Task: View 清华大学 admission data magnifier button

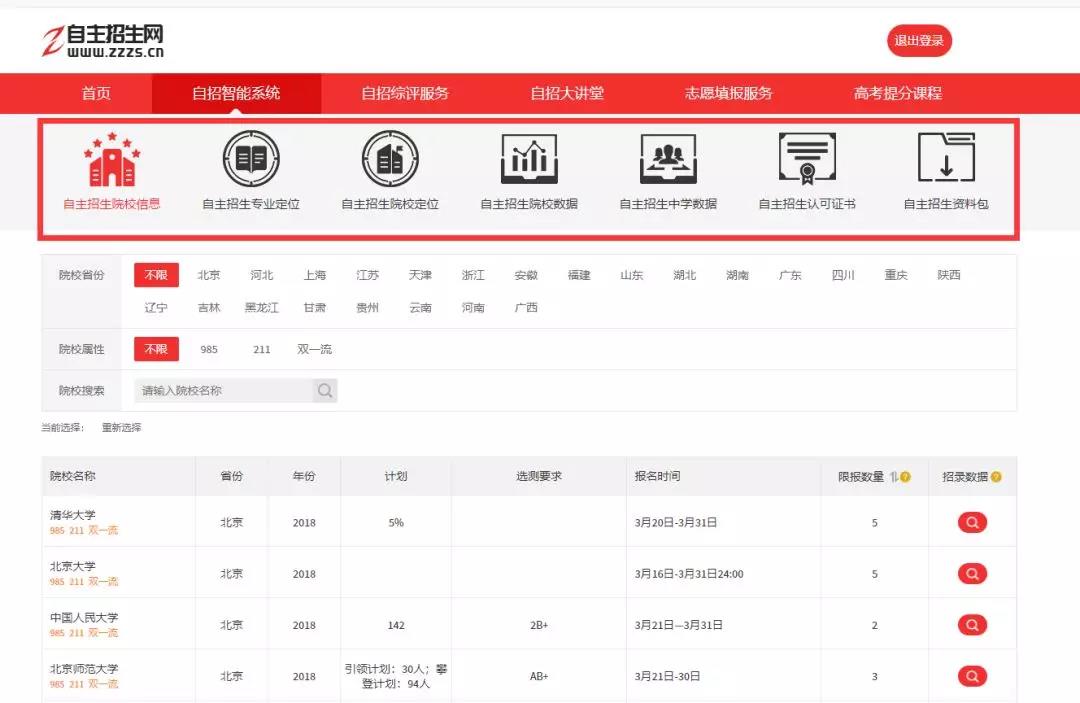Action: 972,522
